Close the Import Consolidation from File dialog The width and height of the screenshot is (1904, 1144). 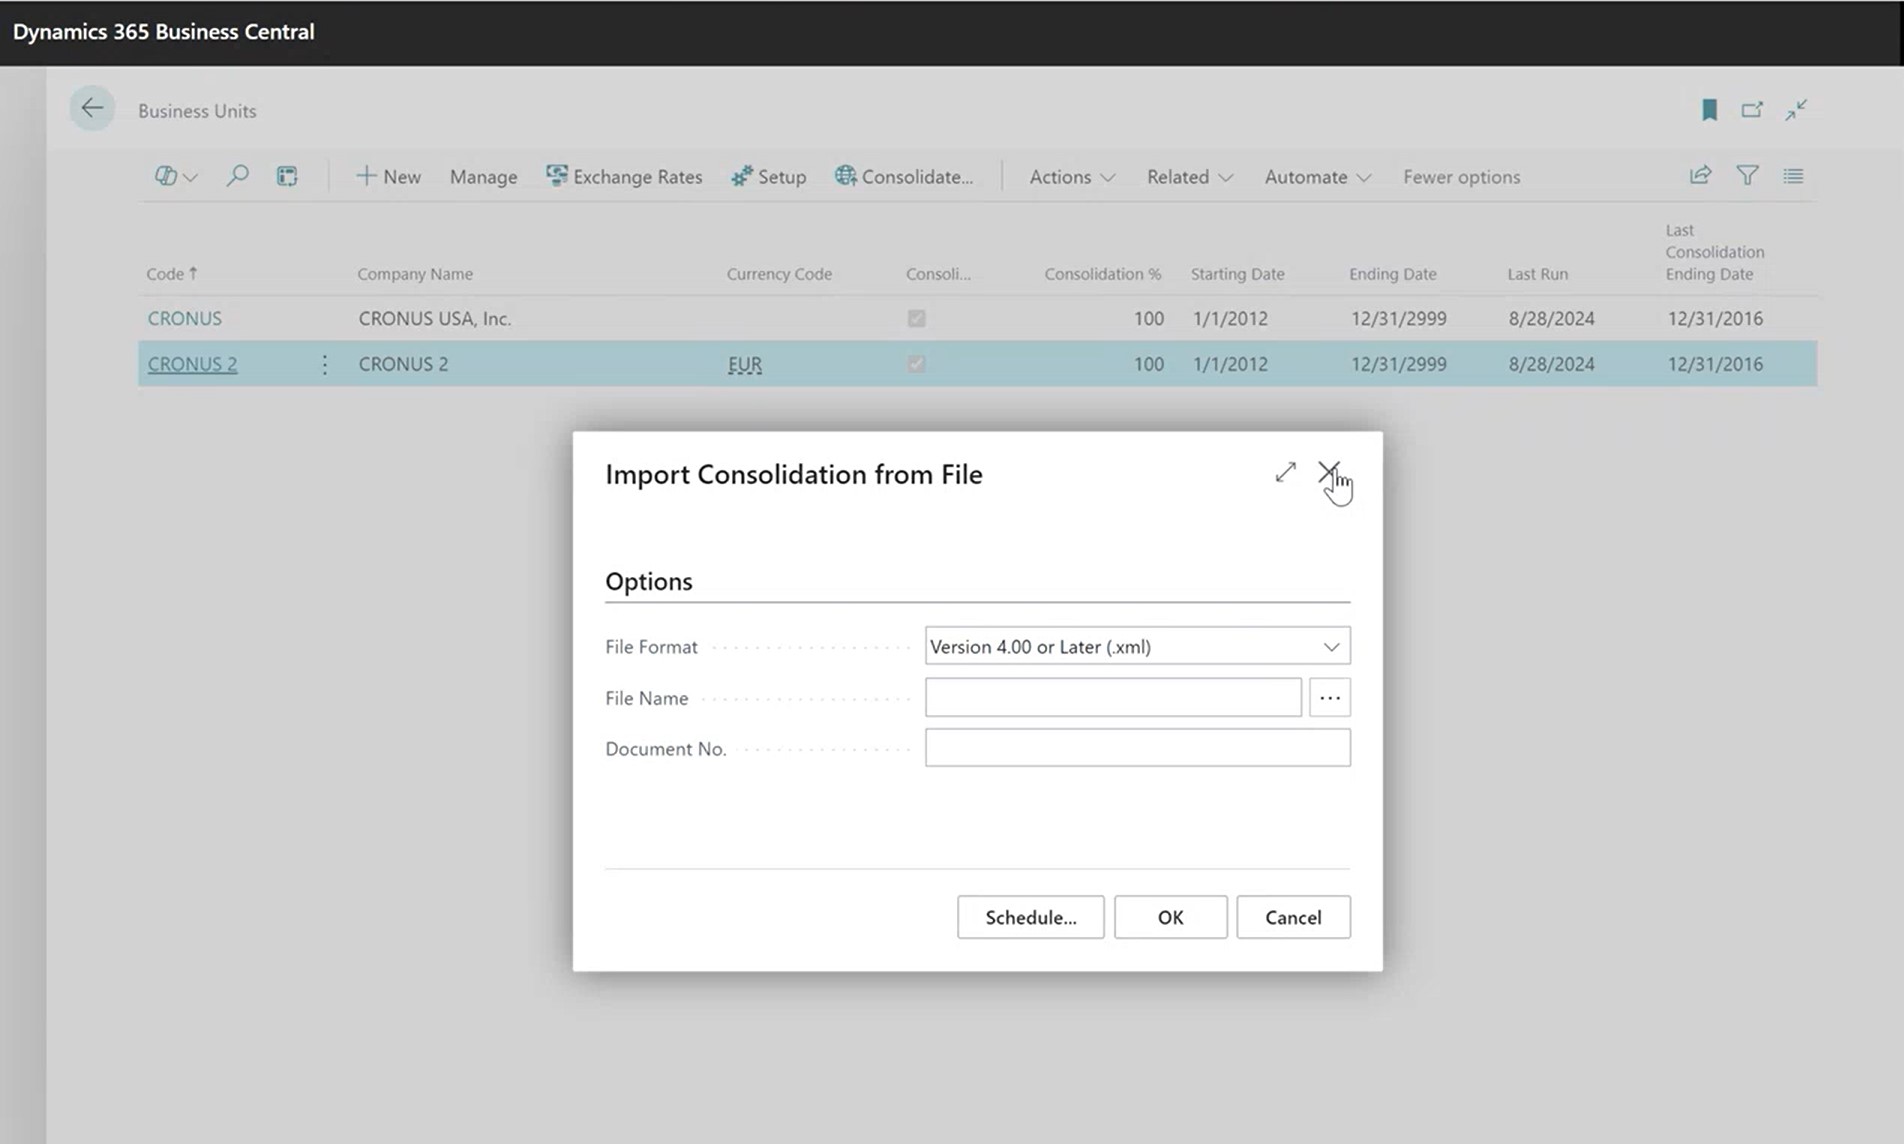click(1328, 472)
